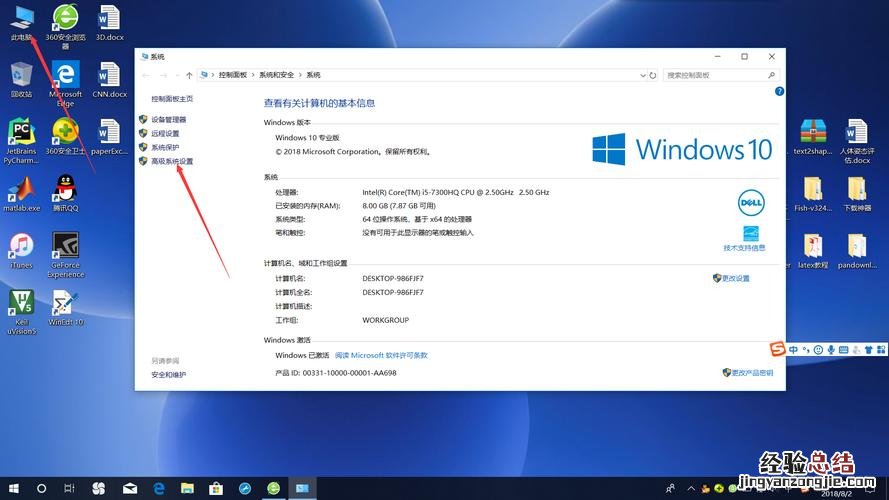889x500 pixels.
Task: Select the CNN.docx document icon
Action: pos(109,80)
